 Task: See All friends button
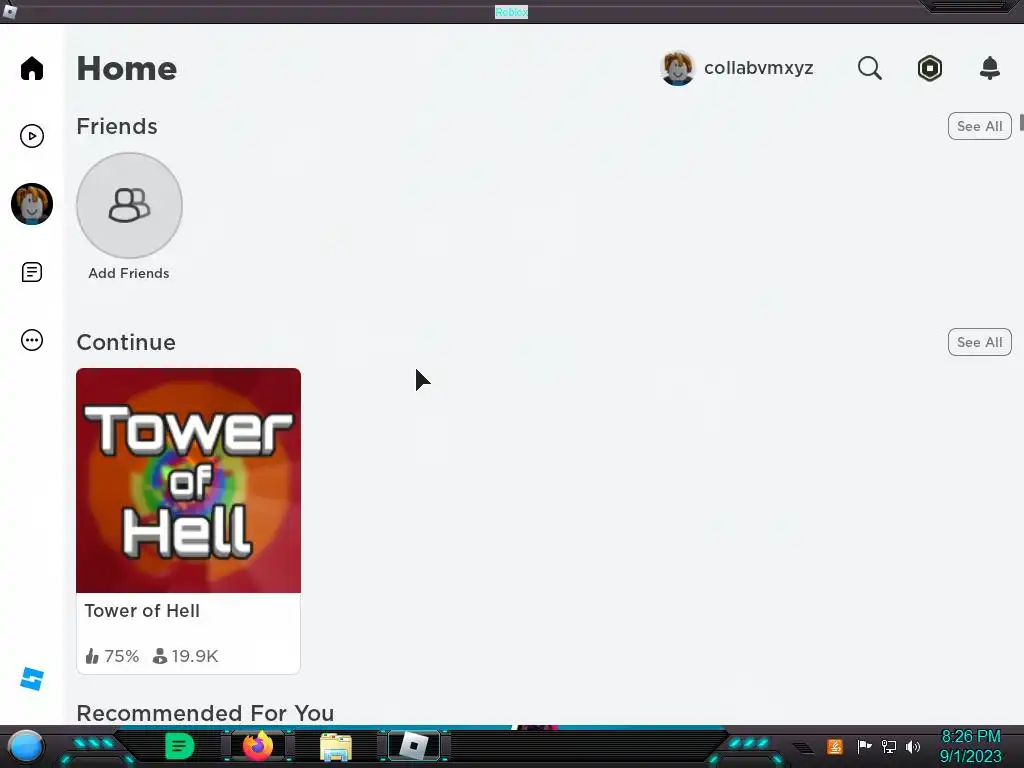click(x=979, y=126)
